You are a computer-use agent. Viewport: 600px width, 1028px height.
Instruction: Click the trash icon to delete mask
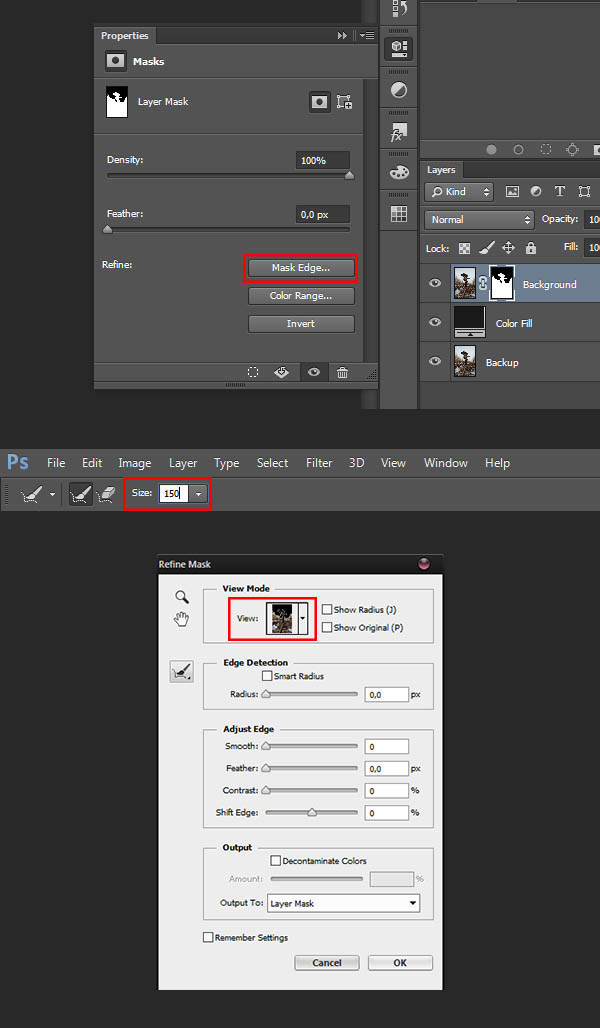pos(342,372)
